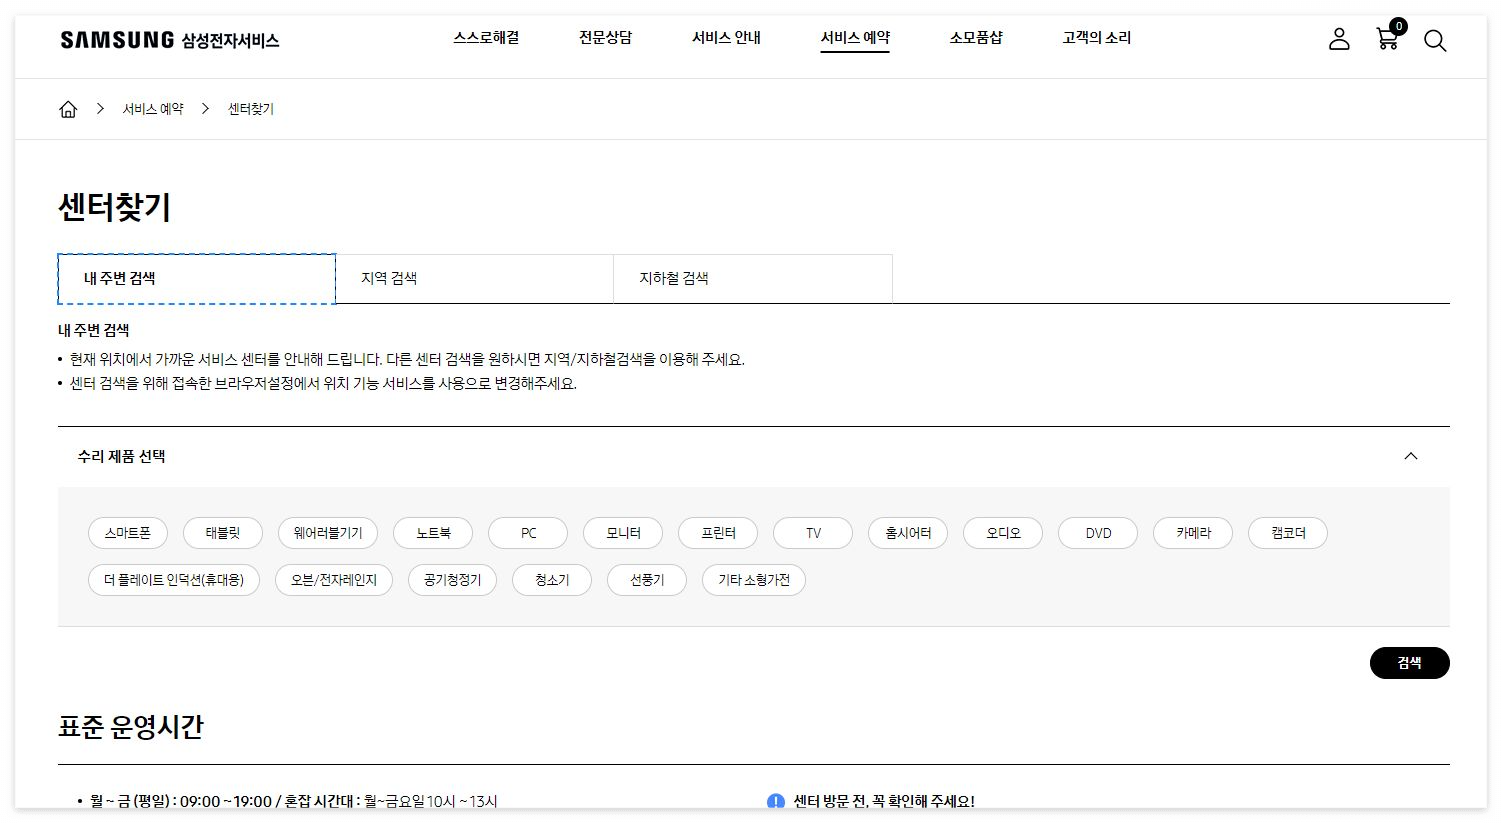
Task: Open the 서비스 예약 menu
Action: click(x=855, y=38)
